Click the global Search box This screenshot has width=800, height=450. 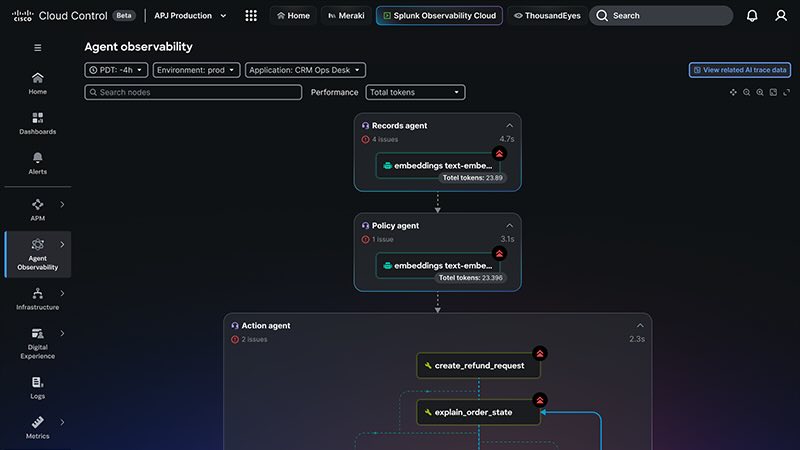(661, 16)
